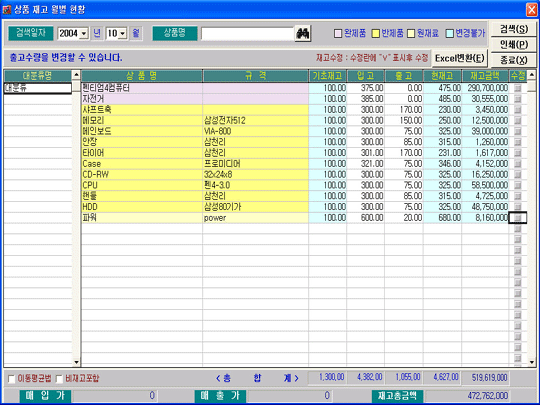540x405 pixels.
Task: Check the 수정 box for CPU row
Action: [517, 185]
